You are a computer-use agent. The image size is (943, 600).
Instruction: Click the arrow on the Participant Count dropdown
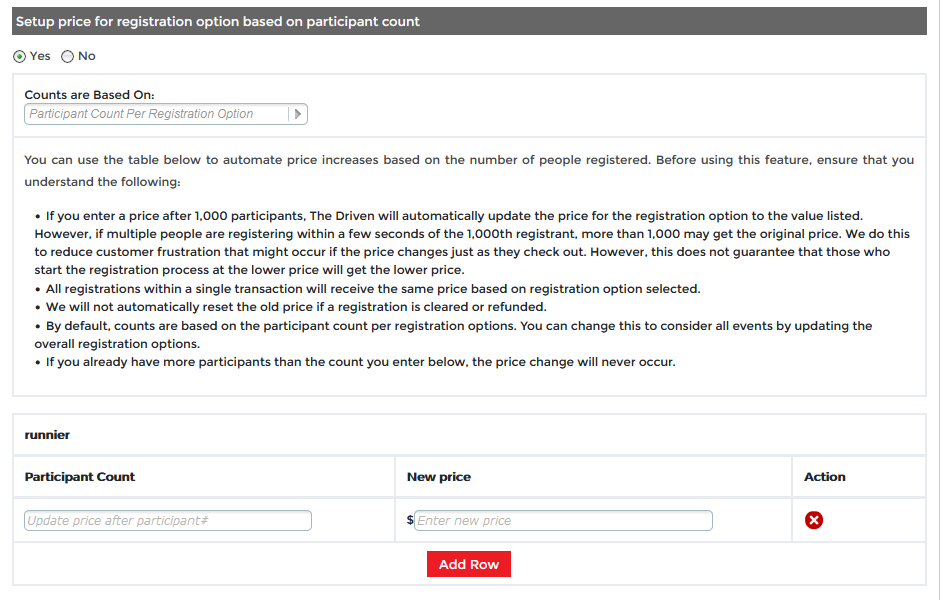click(x=297, y=114)
